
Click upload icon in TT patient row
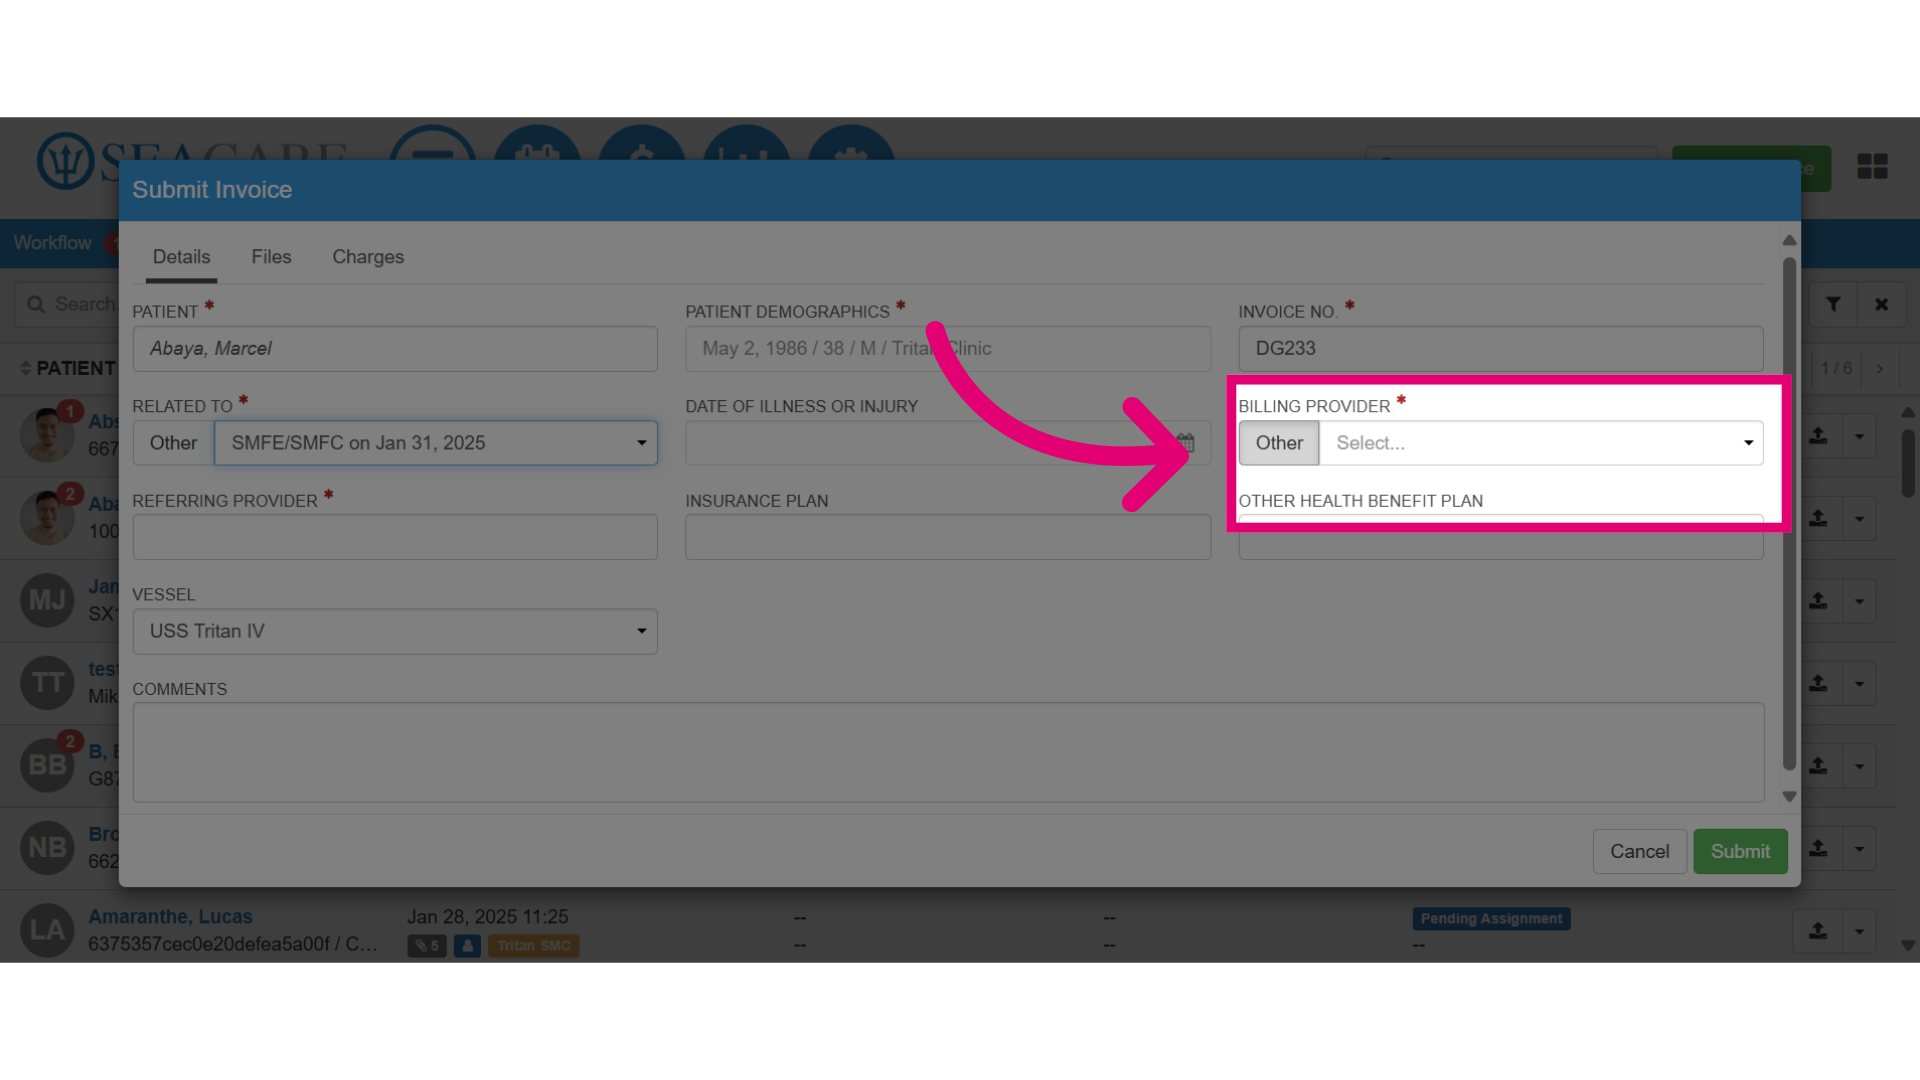click(x=1818, y=683)
